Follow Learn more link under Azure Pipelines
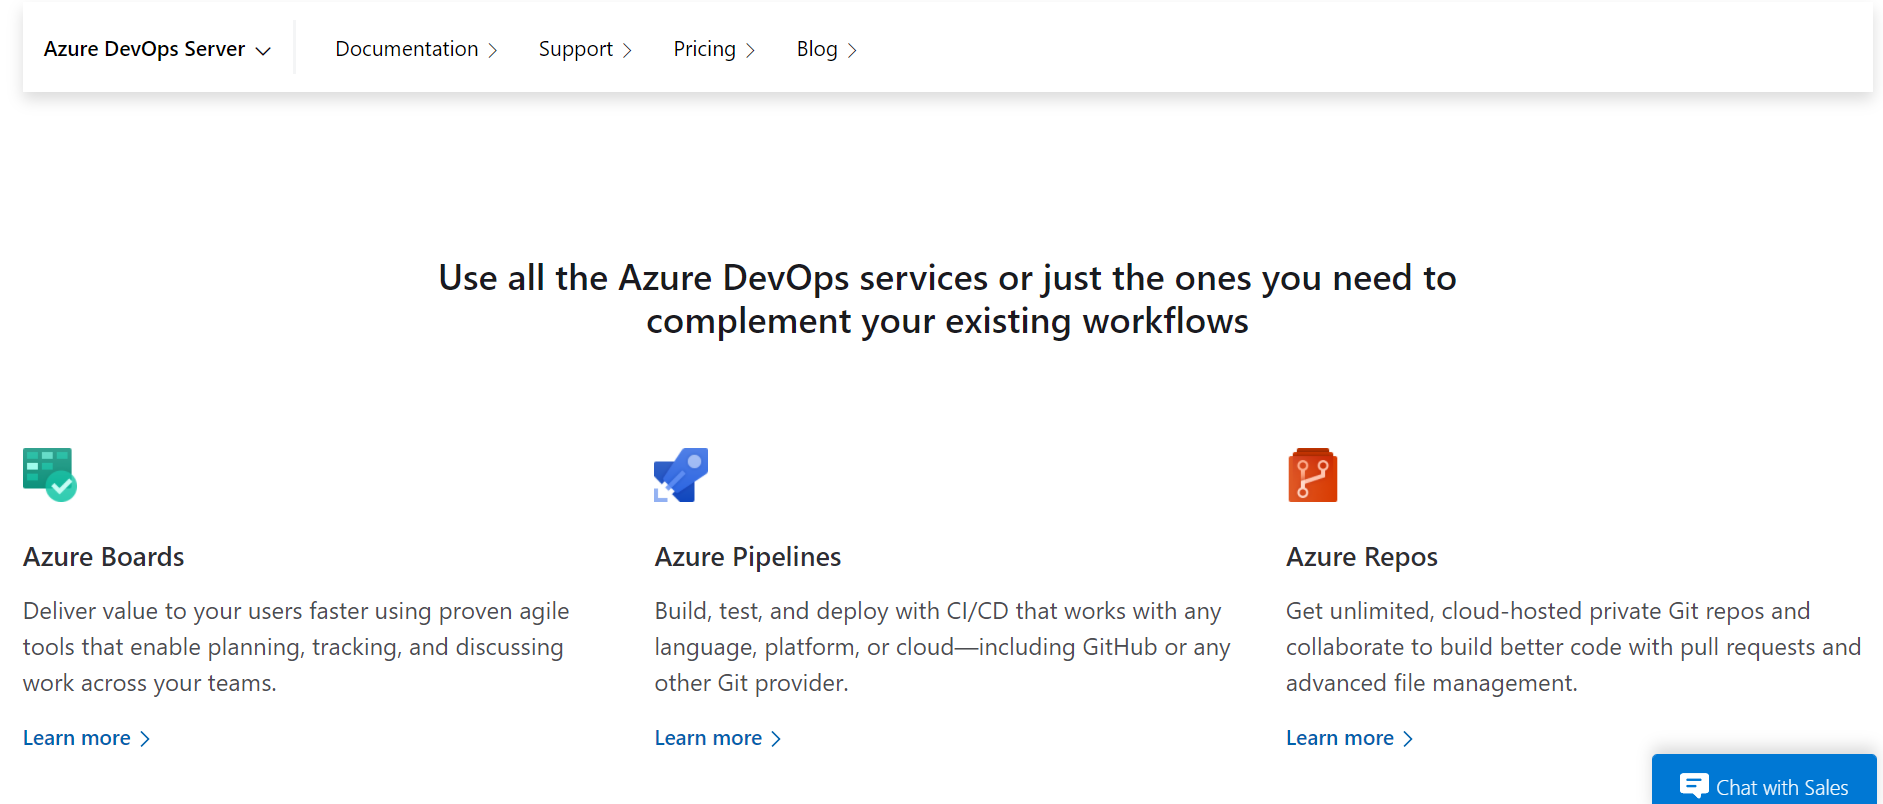1883x804 pixels. click(718, 738)
